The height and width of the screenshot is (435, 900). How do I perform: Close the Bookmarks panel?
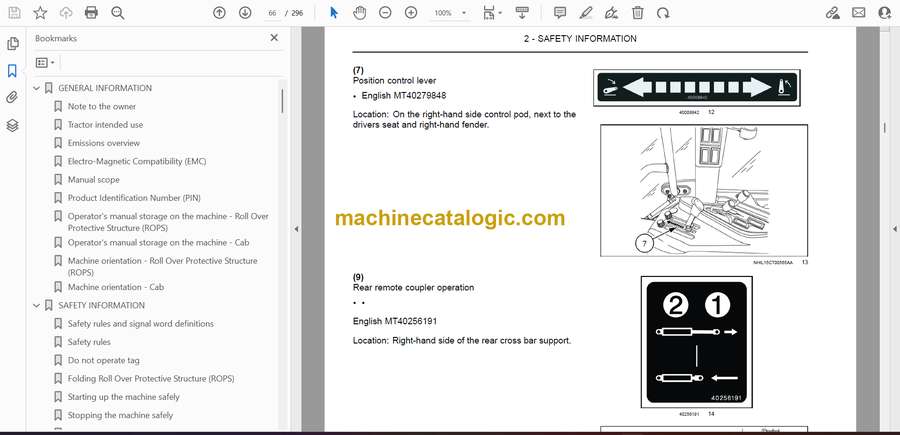274,38
